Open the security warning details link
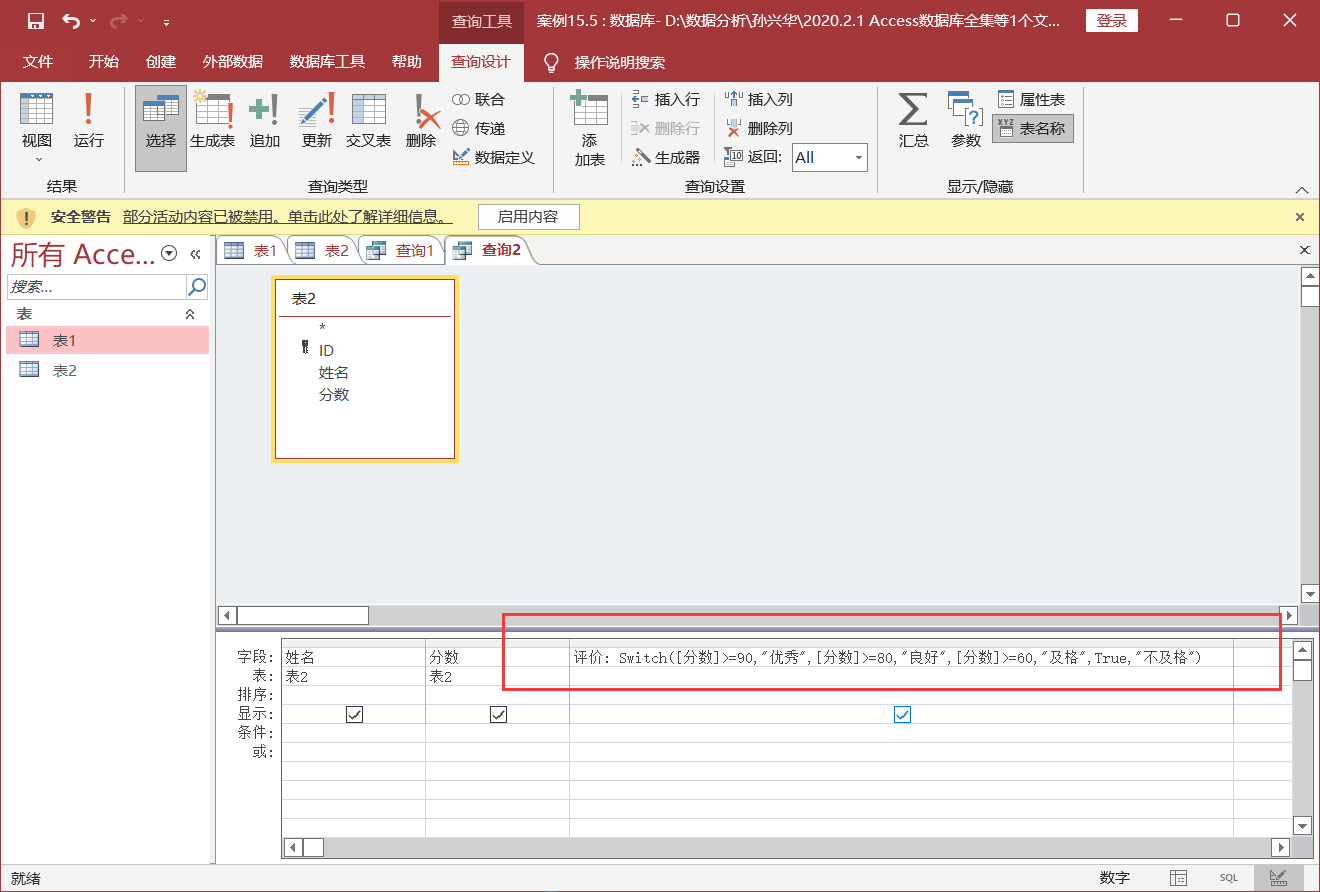Viewport: 1320px width, 892px height. point(288,217)
